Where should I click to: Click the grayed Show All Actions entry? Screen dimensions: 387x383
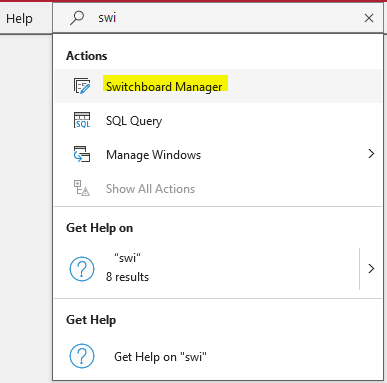coord(218,189)
